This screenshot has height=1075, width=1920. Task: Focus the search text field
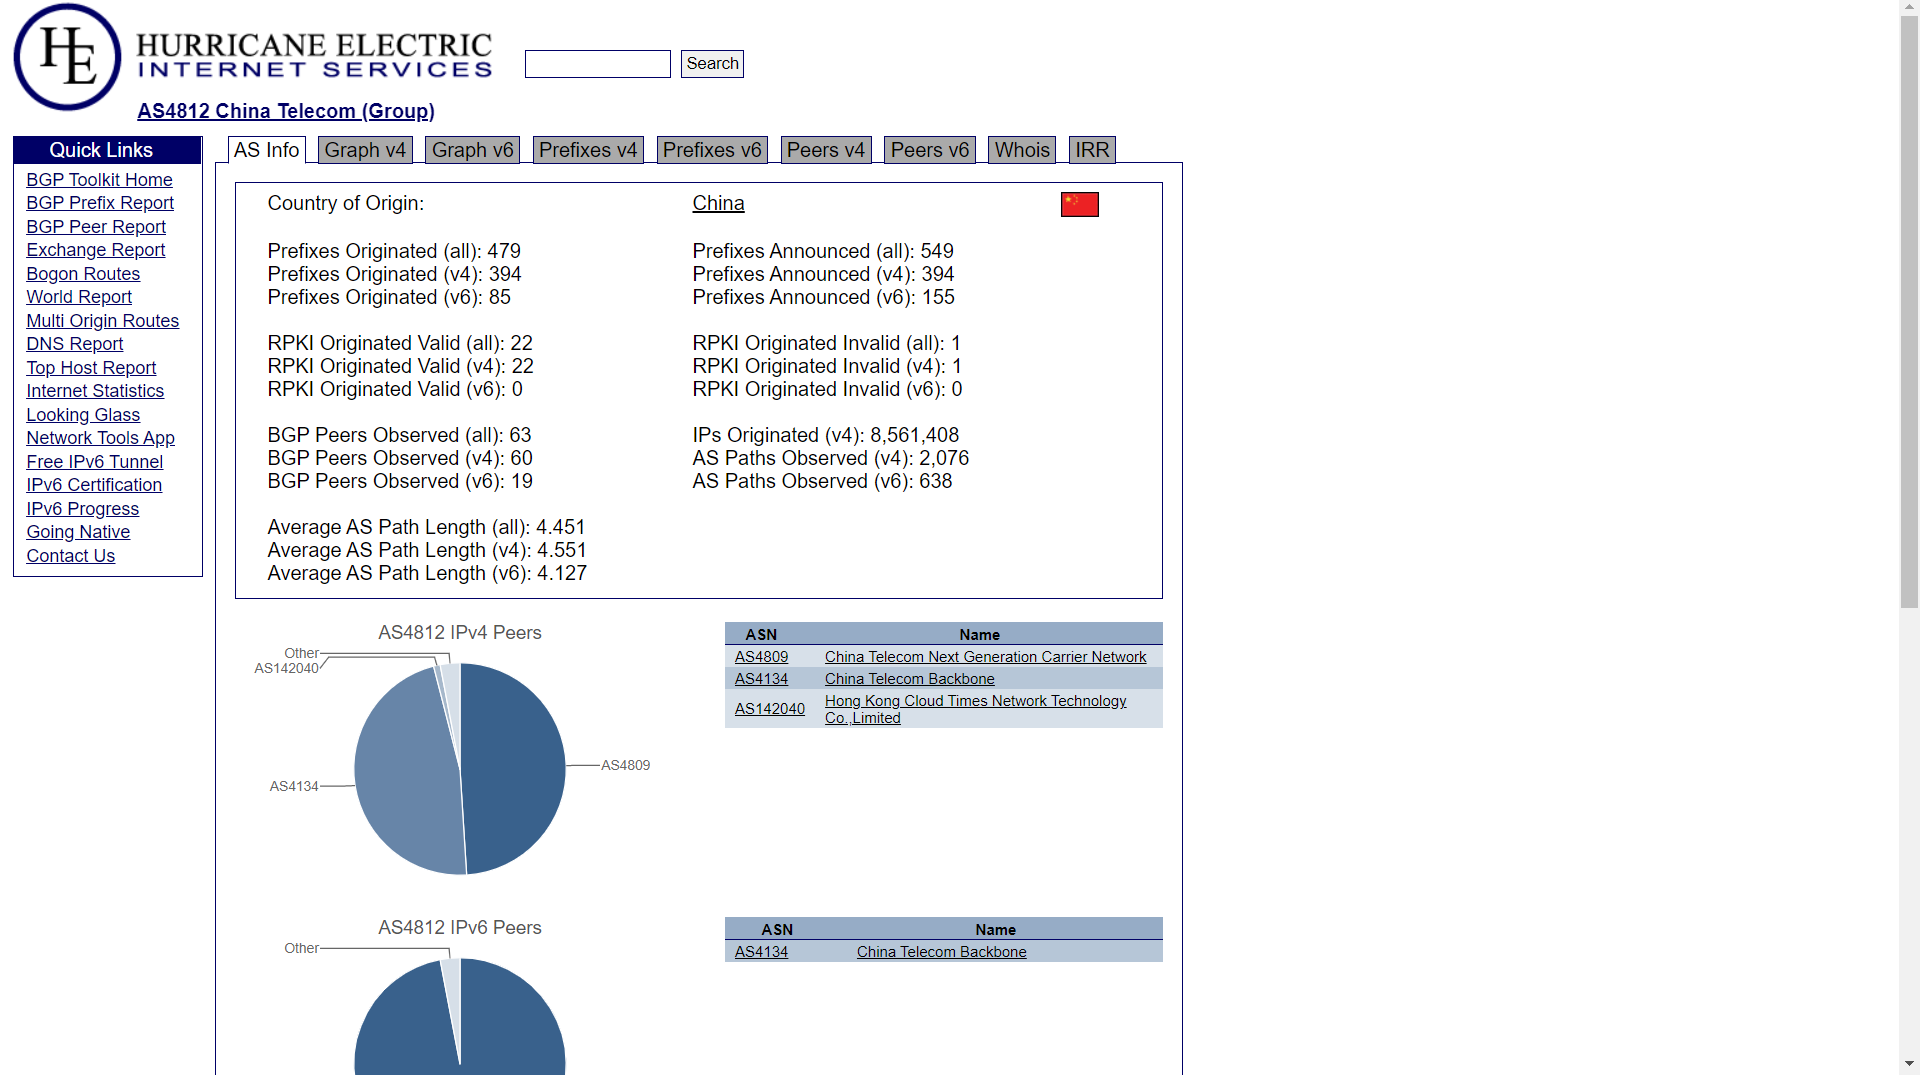(x=597, y=64)
